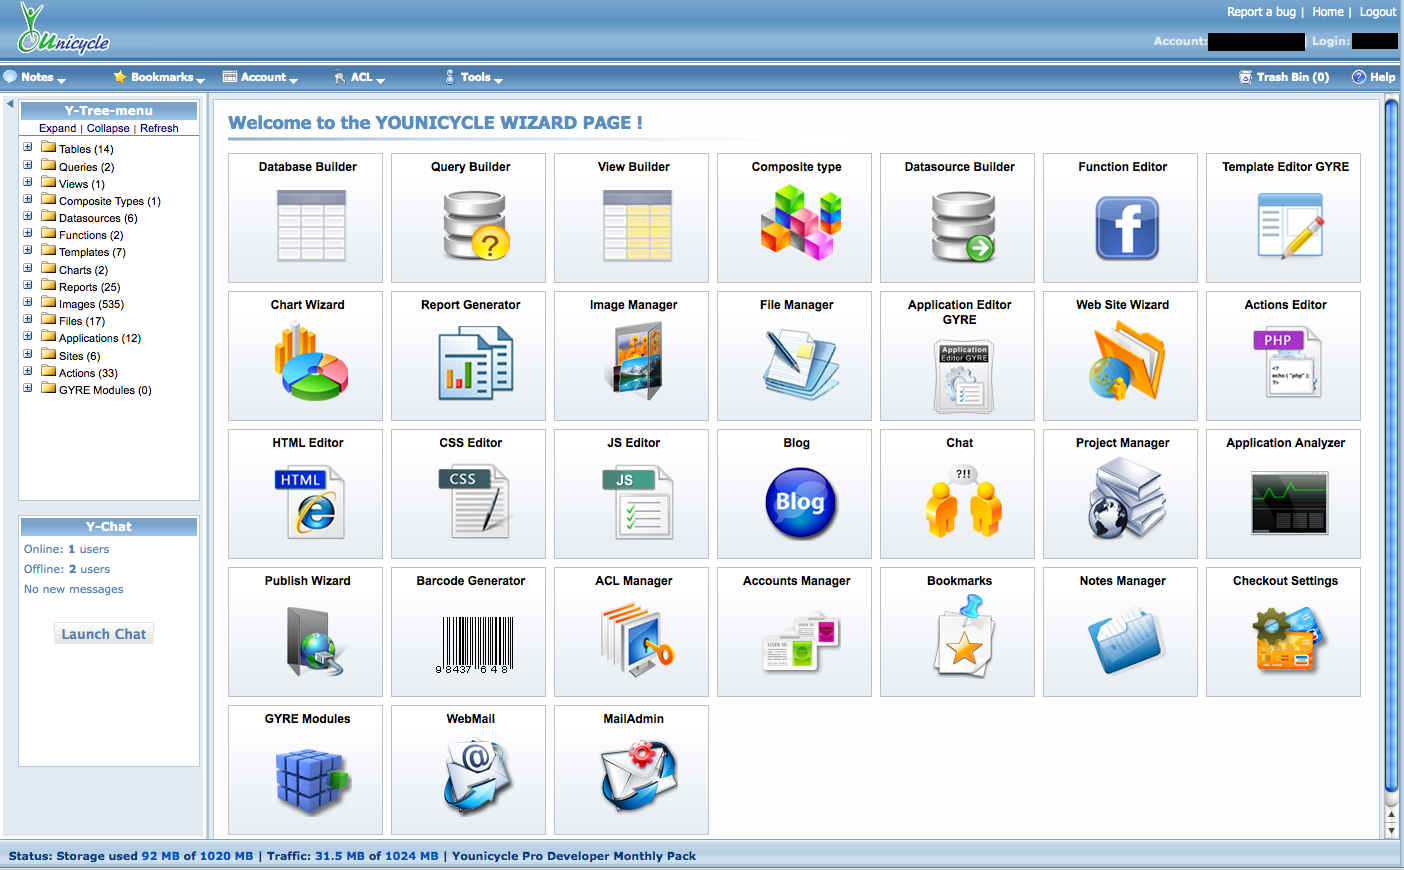Expand the Applications (12) tree node

click(x=28, y=337)
